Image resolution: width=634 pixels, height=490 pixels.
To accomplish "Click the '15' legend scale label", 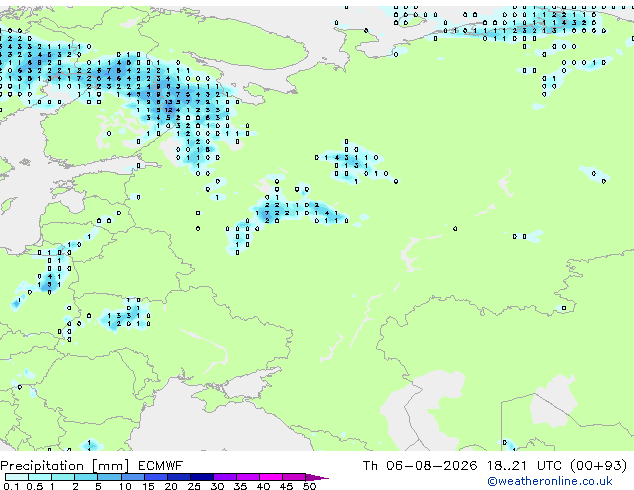I will tap(148, 486).
